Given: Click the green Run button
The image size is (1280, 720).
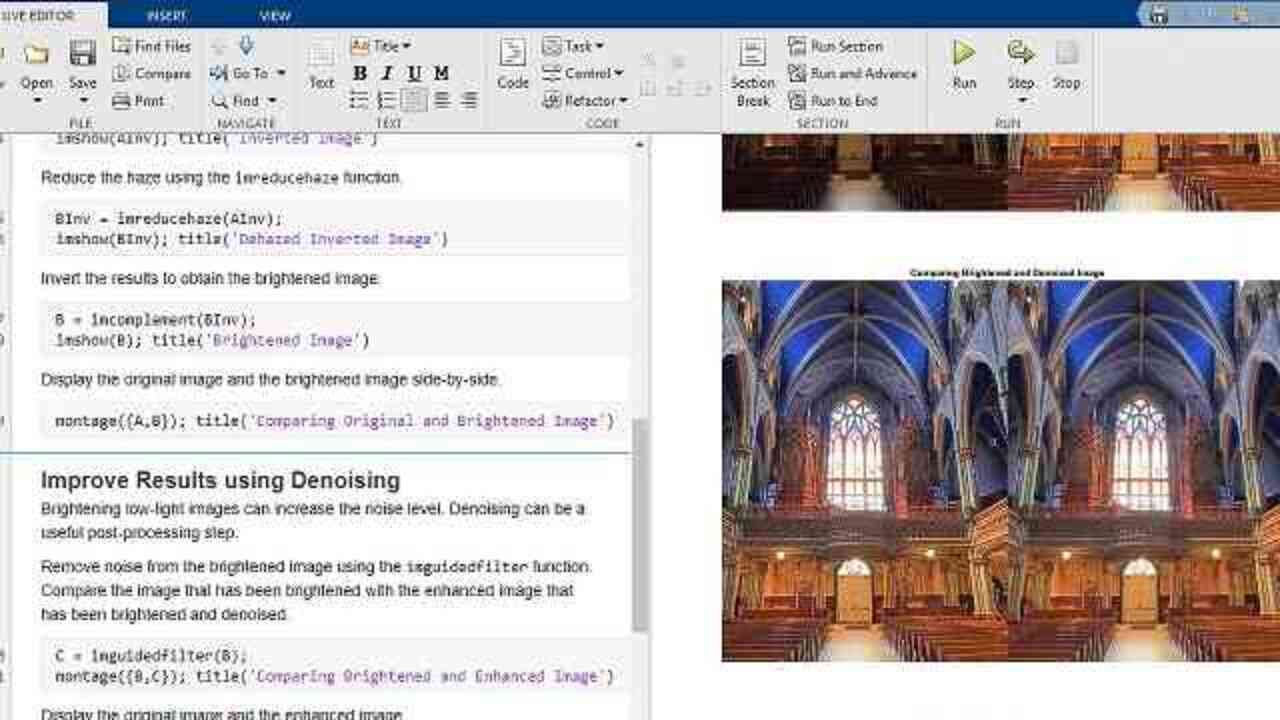Looking at the screenshot, I should 964,55.
